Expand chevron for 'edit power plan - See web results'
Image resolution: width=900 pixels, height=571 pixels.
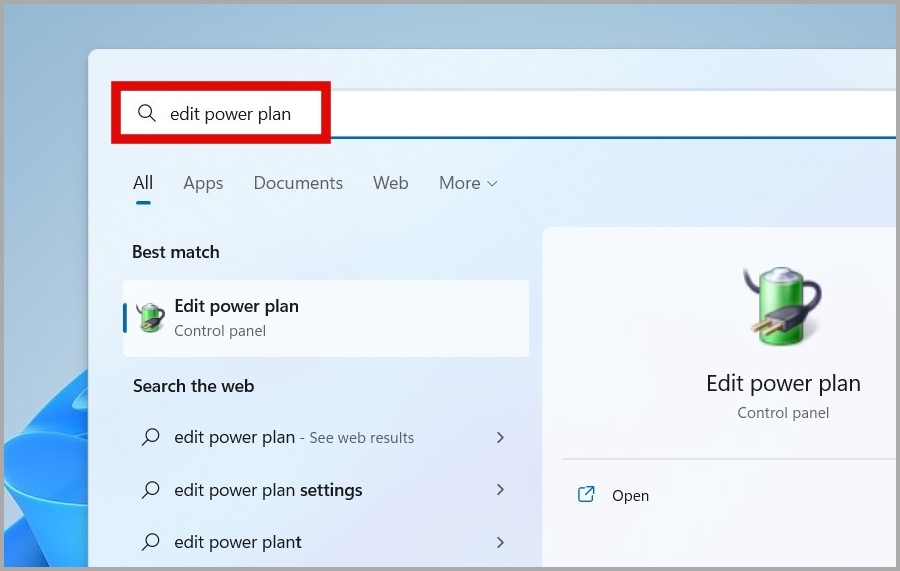tap(500, 437)
